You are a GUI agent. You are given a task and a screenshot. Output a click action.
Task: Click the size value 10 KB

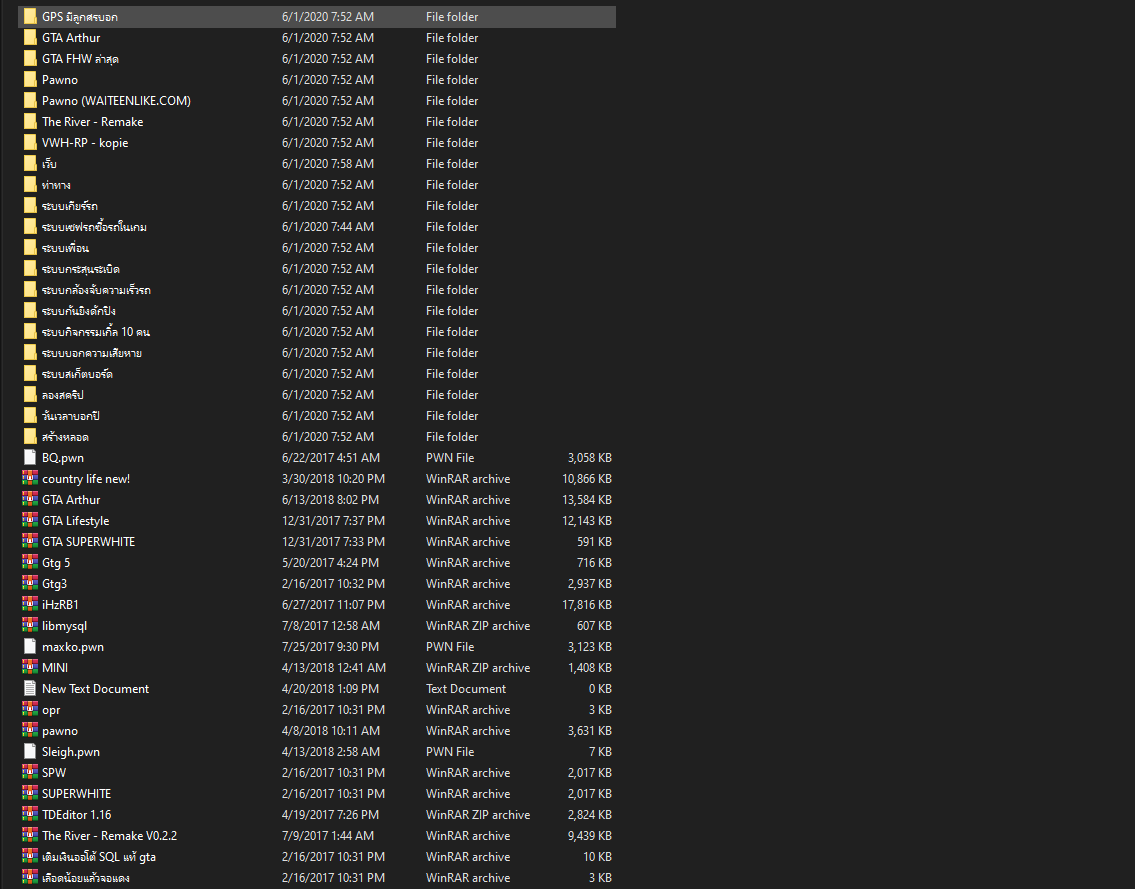[597, 856]
